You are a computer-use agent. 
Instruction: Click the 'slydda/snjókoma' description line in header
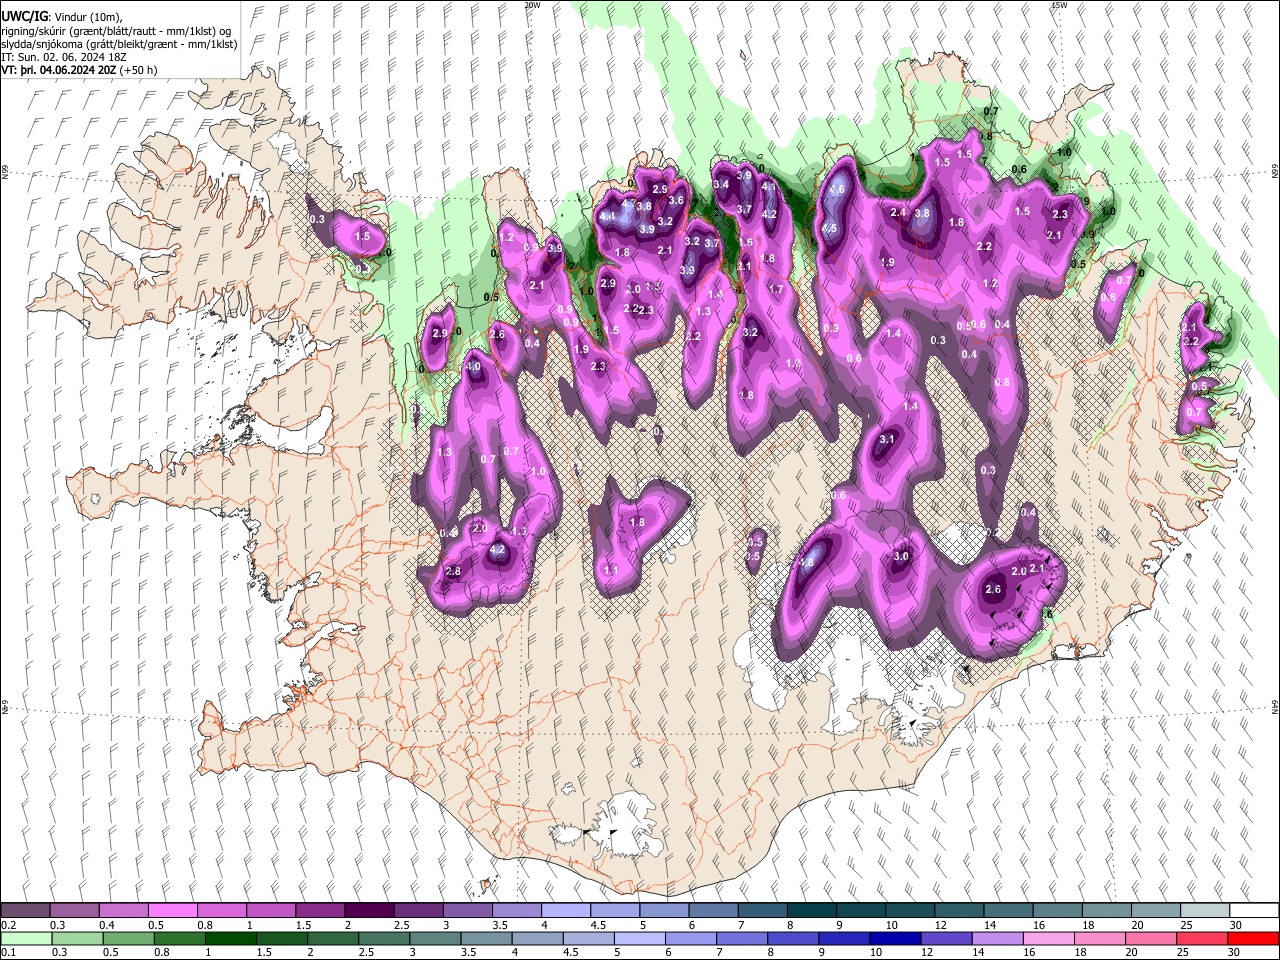coord(119,44)
